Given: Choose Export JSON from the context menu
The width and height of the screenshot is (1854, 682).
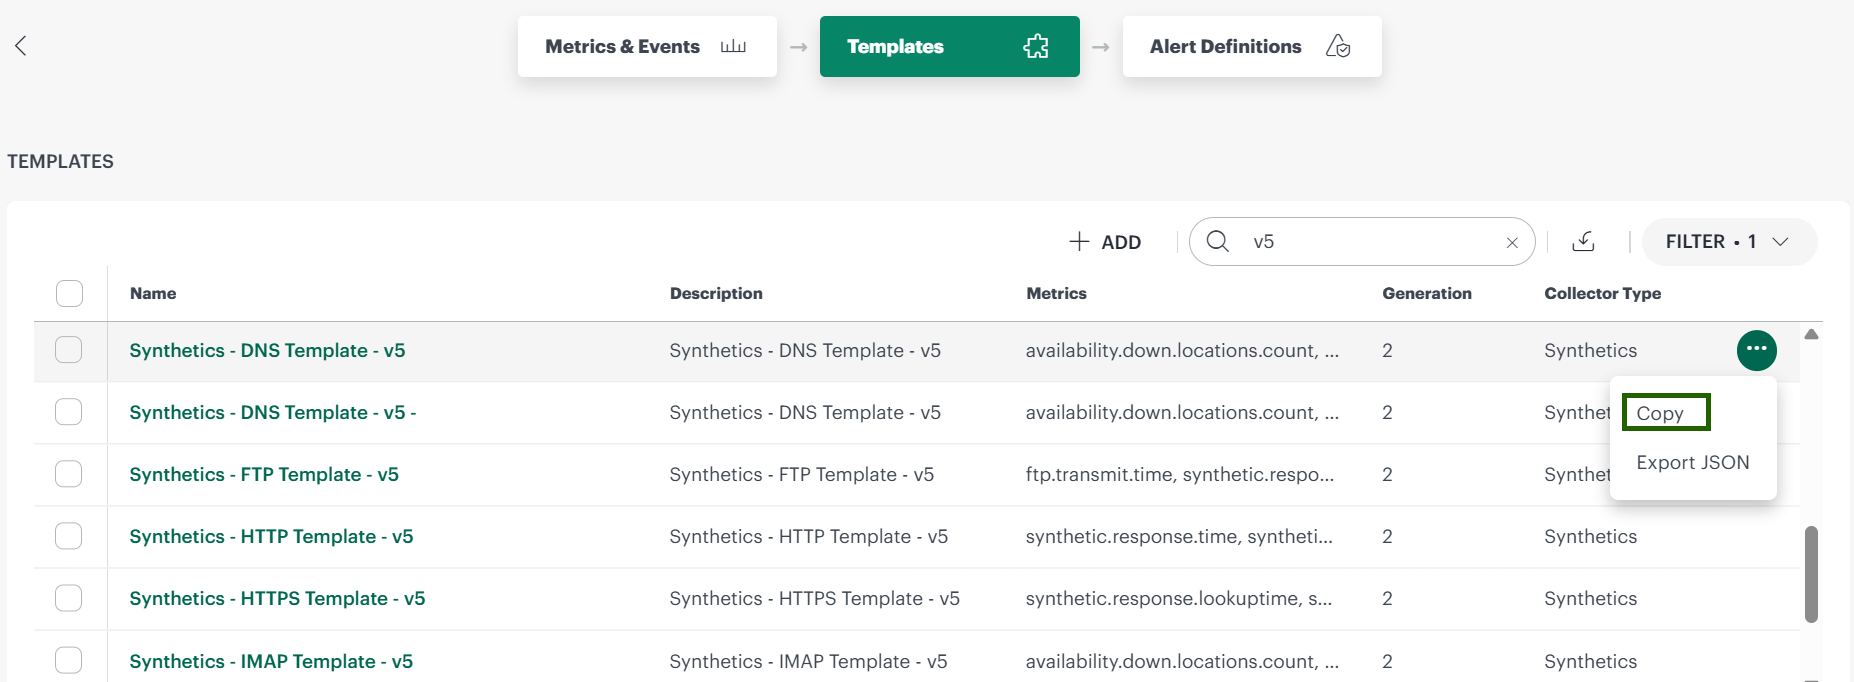Looking at the screenshot, I should 1693,462.
